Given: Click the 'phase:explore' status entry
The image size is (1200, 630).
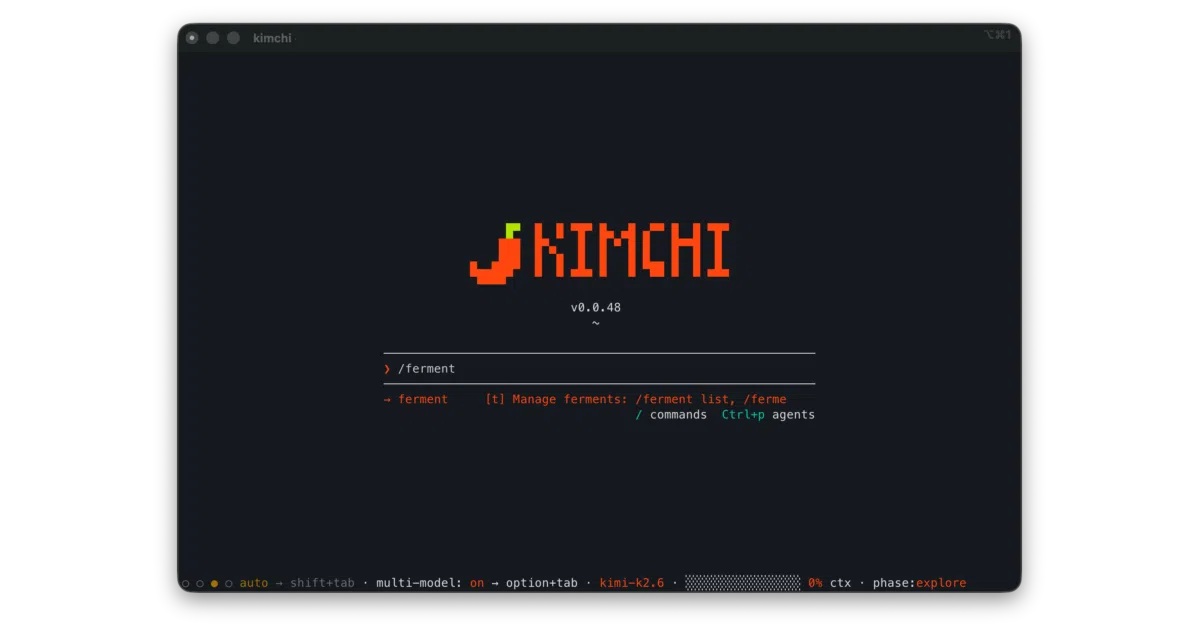Looking at the screenshot, I should pos(919,583).
